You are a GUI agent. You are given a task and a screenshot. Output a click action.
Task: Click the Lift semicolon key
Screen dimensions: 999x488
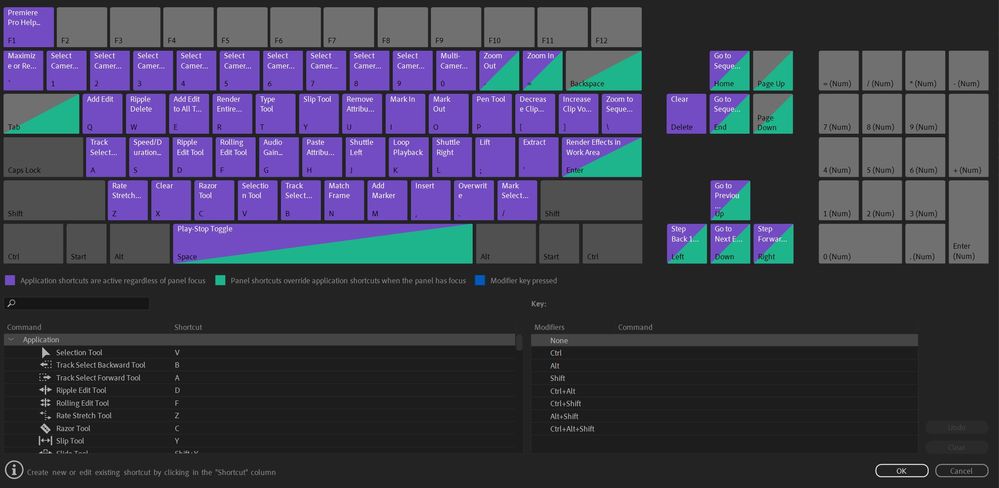[496, 157]
